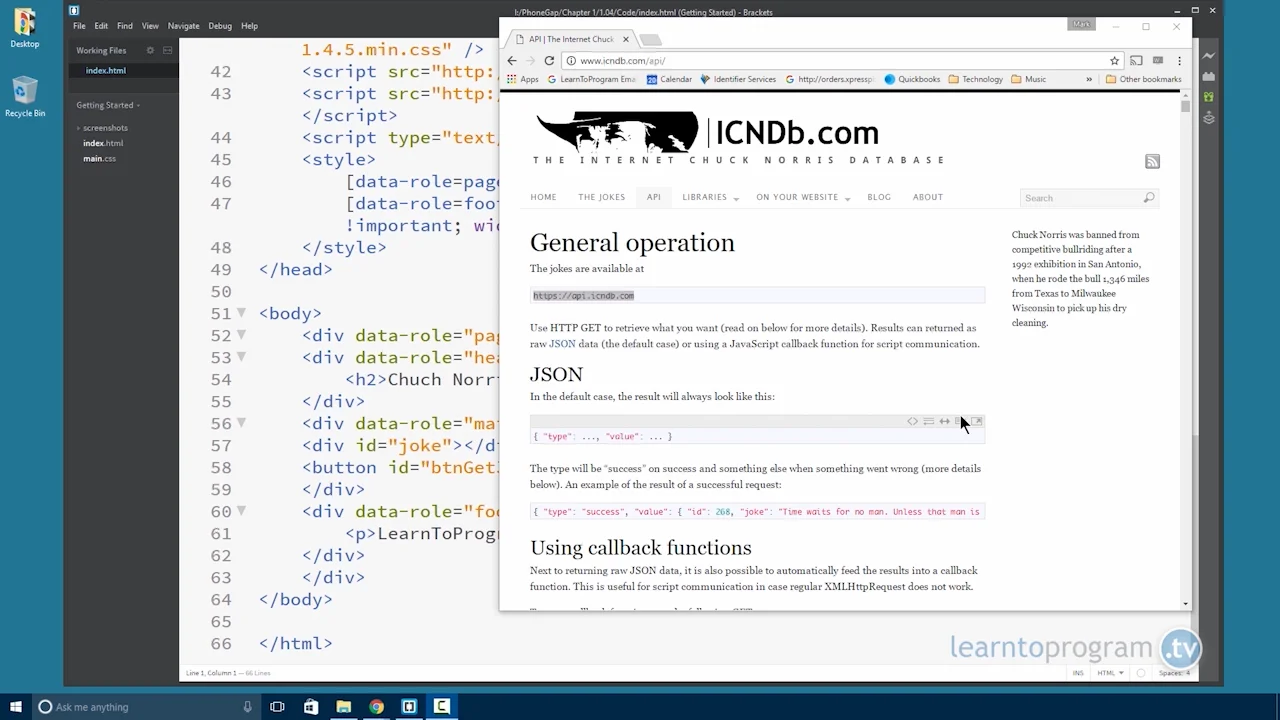Open the File menu in Brackets
The image size is (1280, 720).
point(79,26)
